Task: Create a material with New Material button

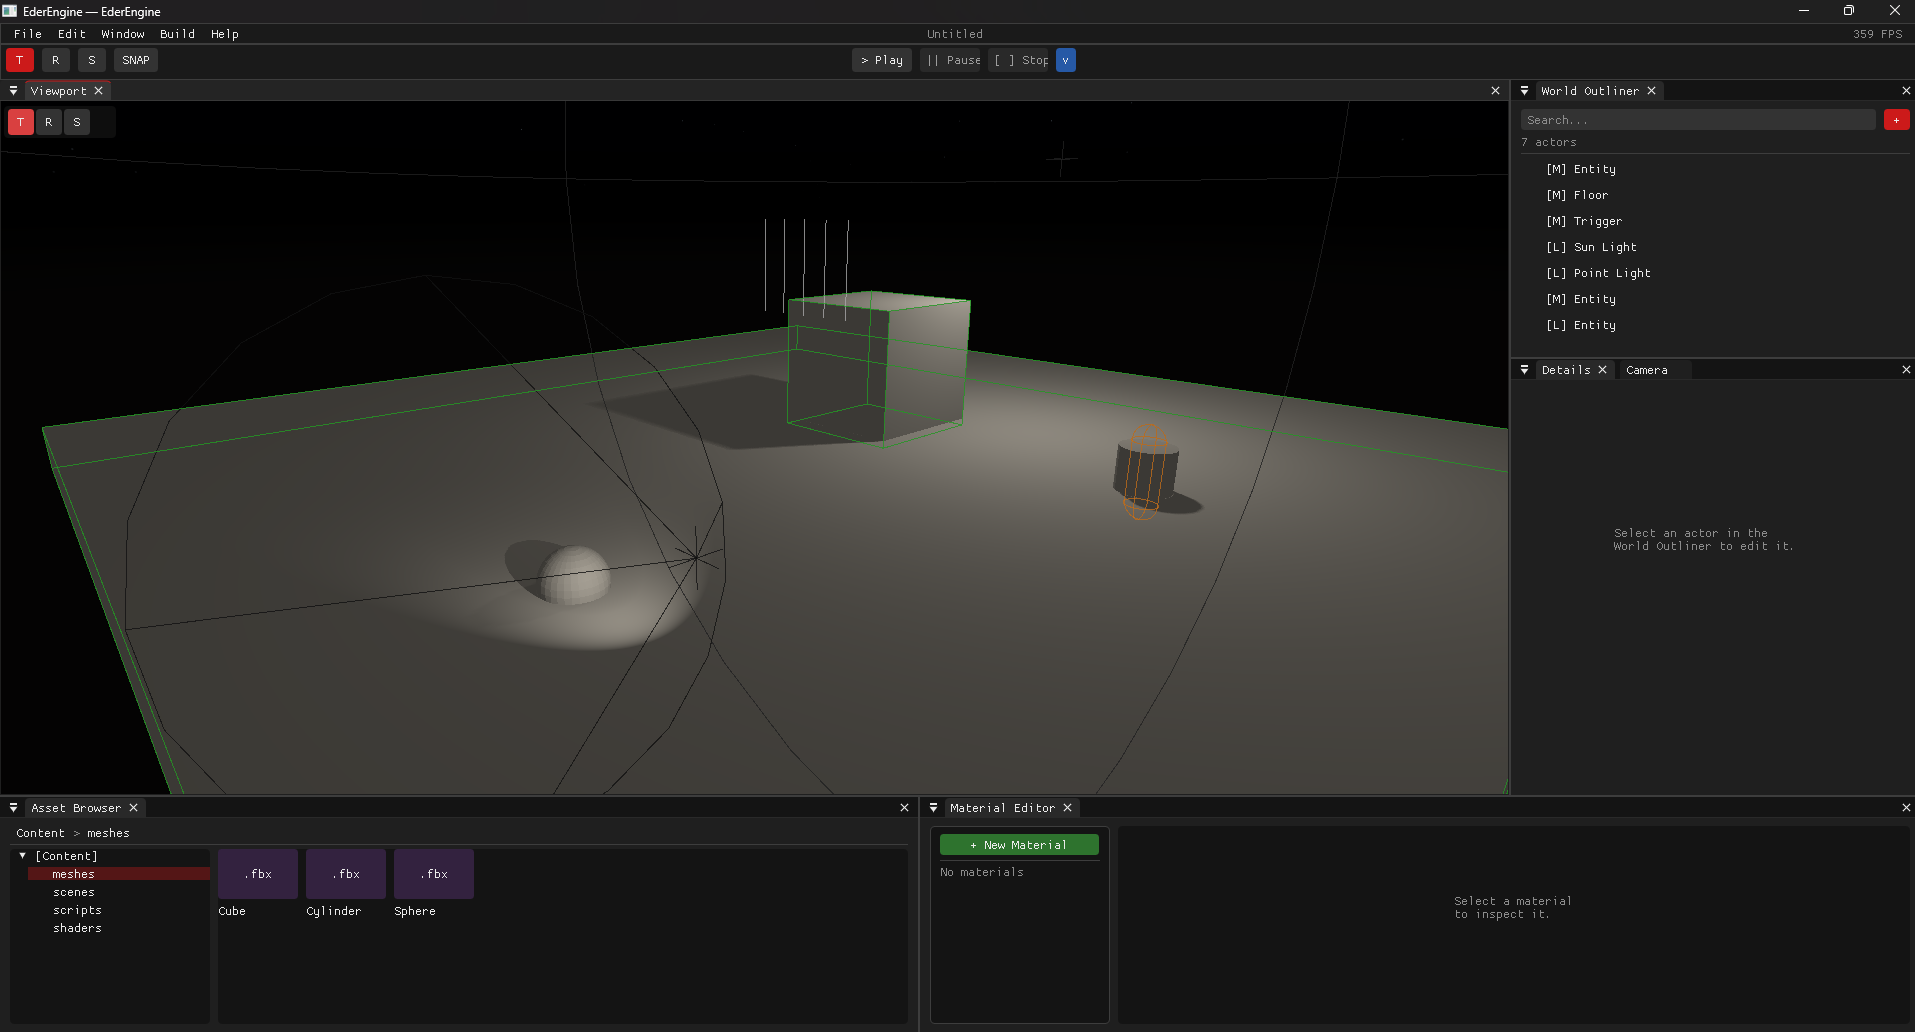Action: pyautogui.click(x=1019, y=845)
